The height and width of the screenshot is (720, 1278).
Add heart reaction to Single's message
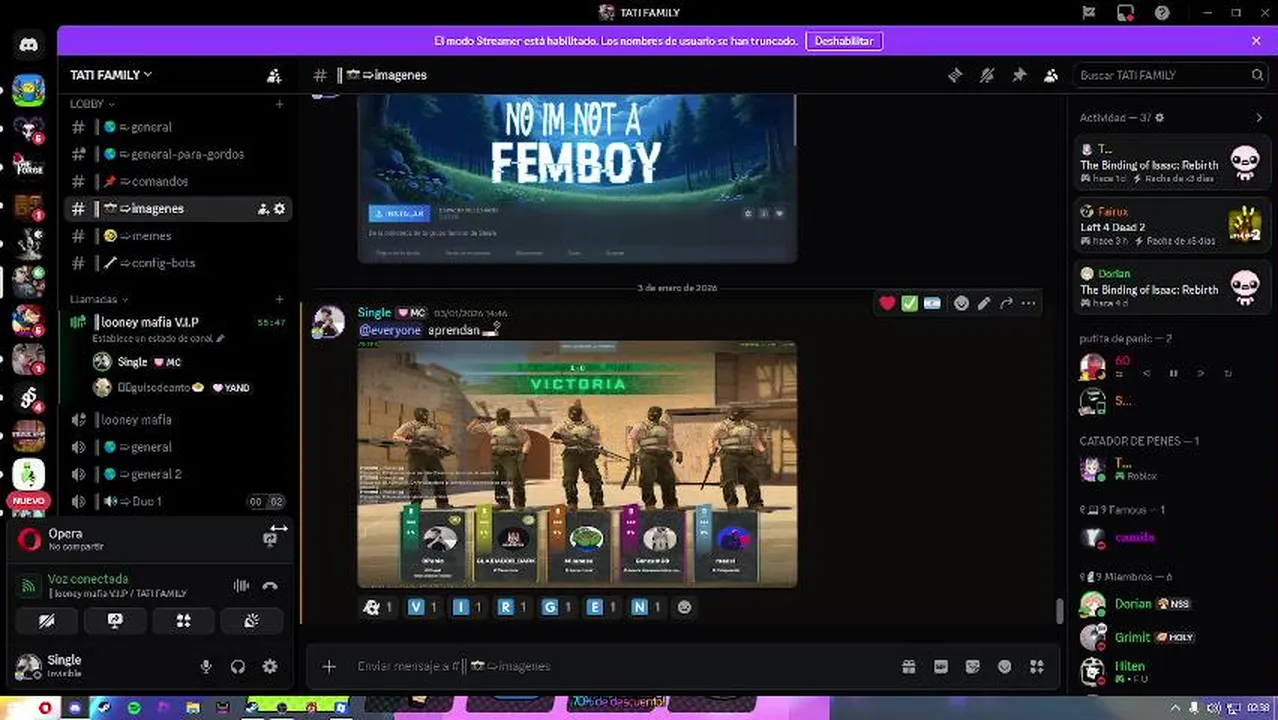coord(887,303)
